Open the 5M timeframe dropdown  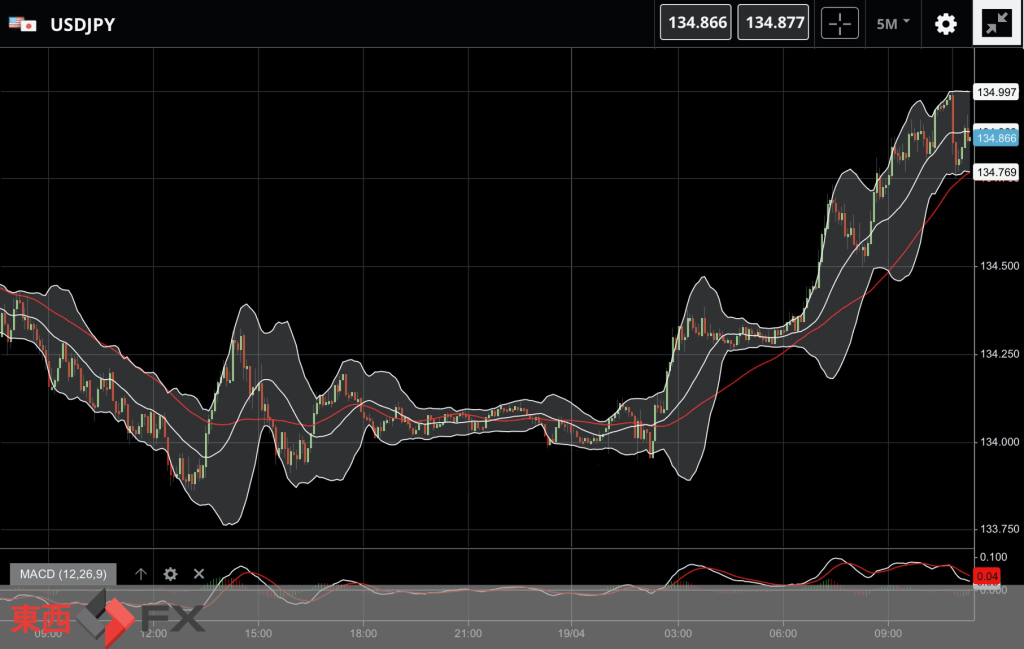point(893,24)
